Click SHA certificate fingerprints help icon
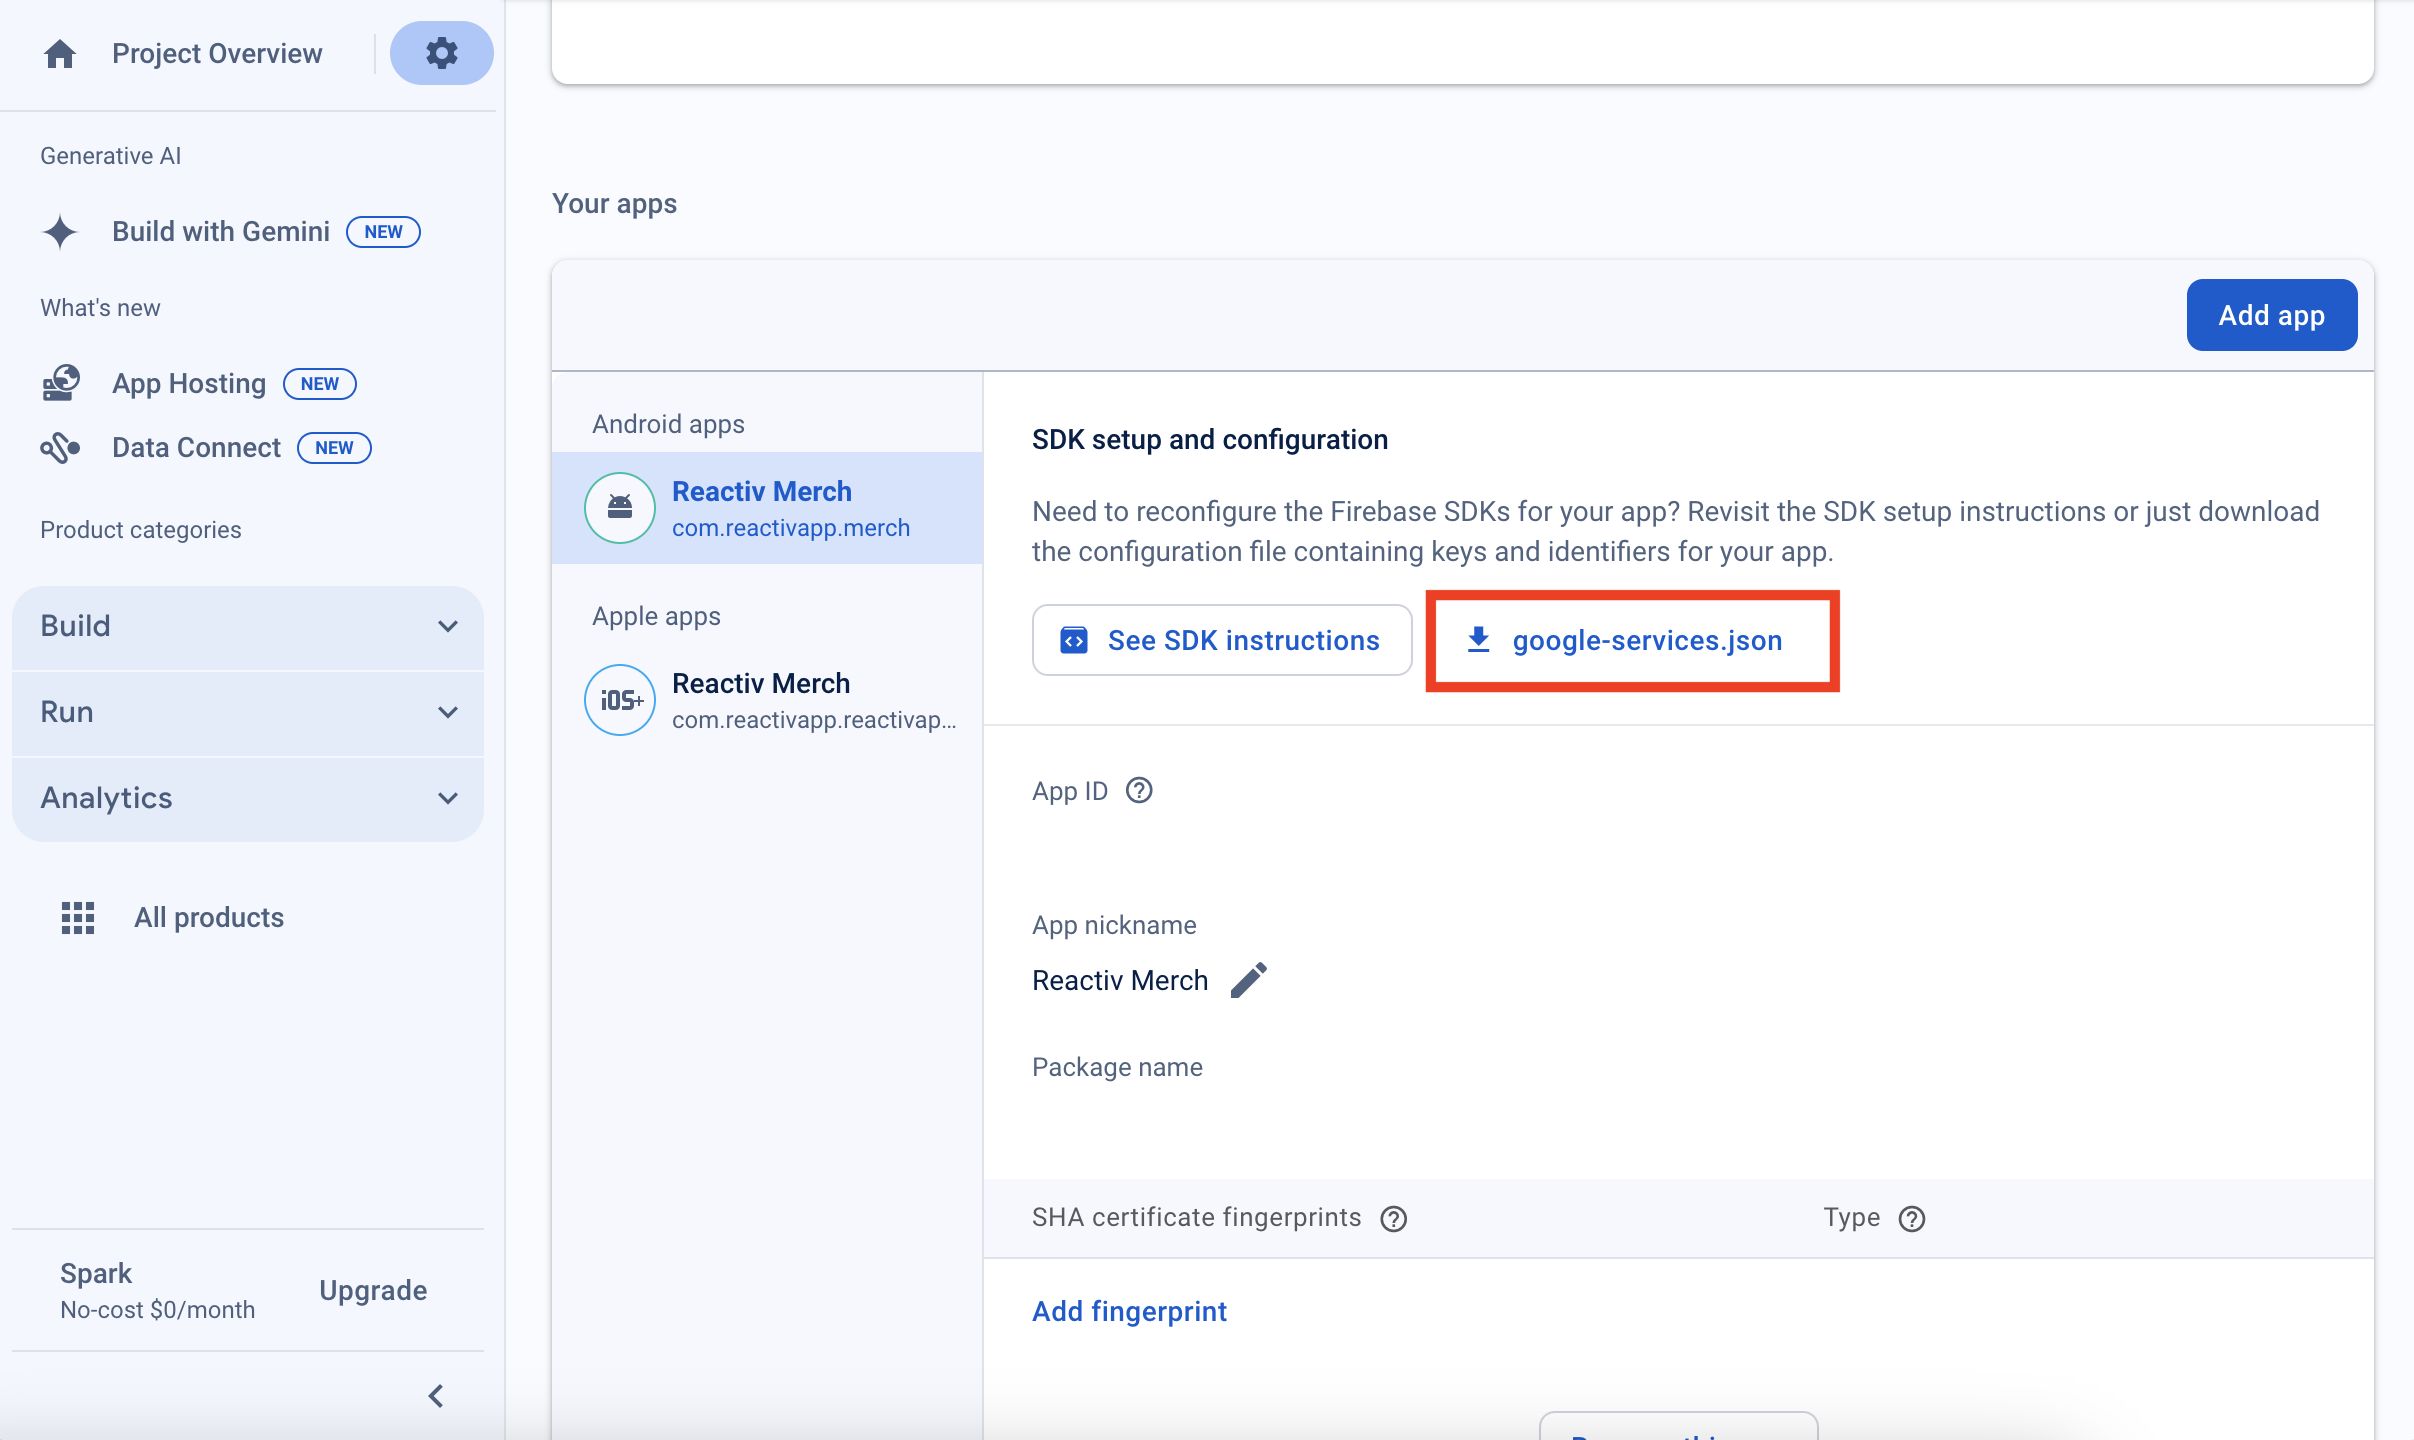This screenshot has width=2414, height=1440. point(1393,1218)
